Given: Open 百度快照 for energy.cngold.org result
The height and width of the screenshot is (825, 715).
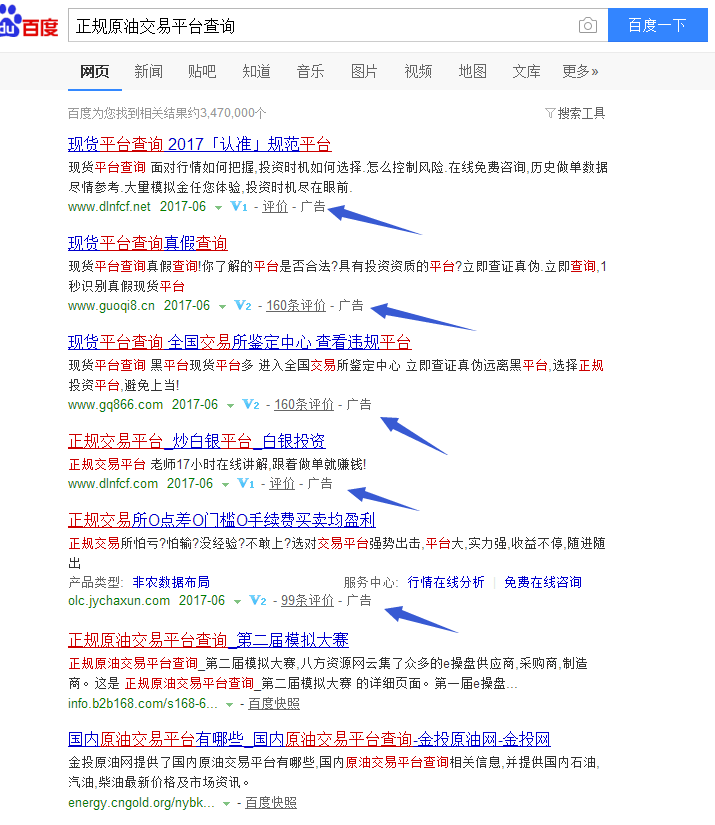Looking at the screenshot, I should coord(271,802).
